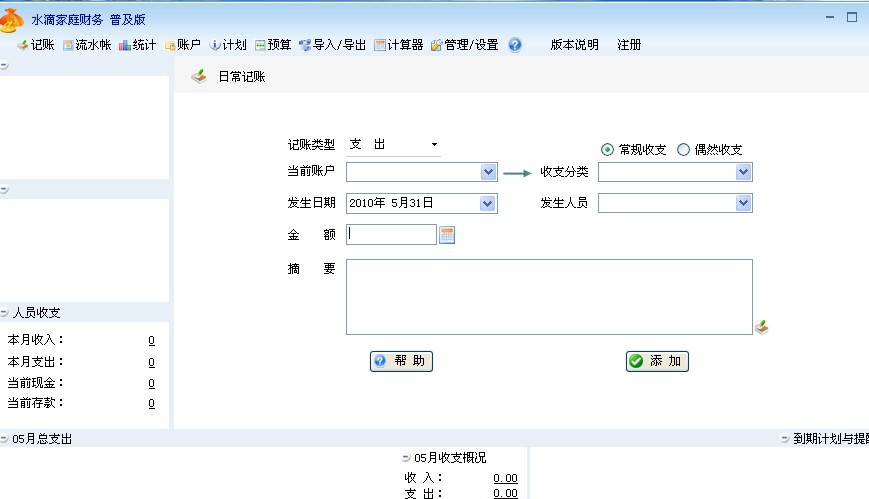This screenshot has height=499, width=869.
Task: Click the 支出 0.00 link in 收支概况
Action: pyautogui.click(x=505, y=493)
